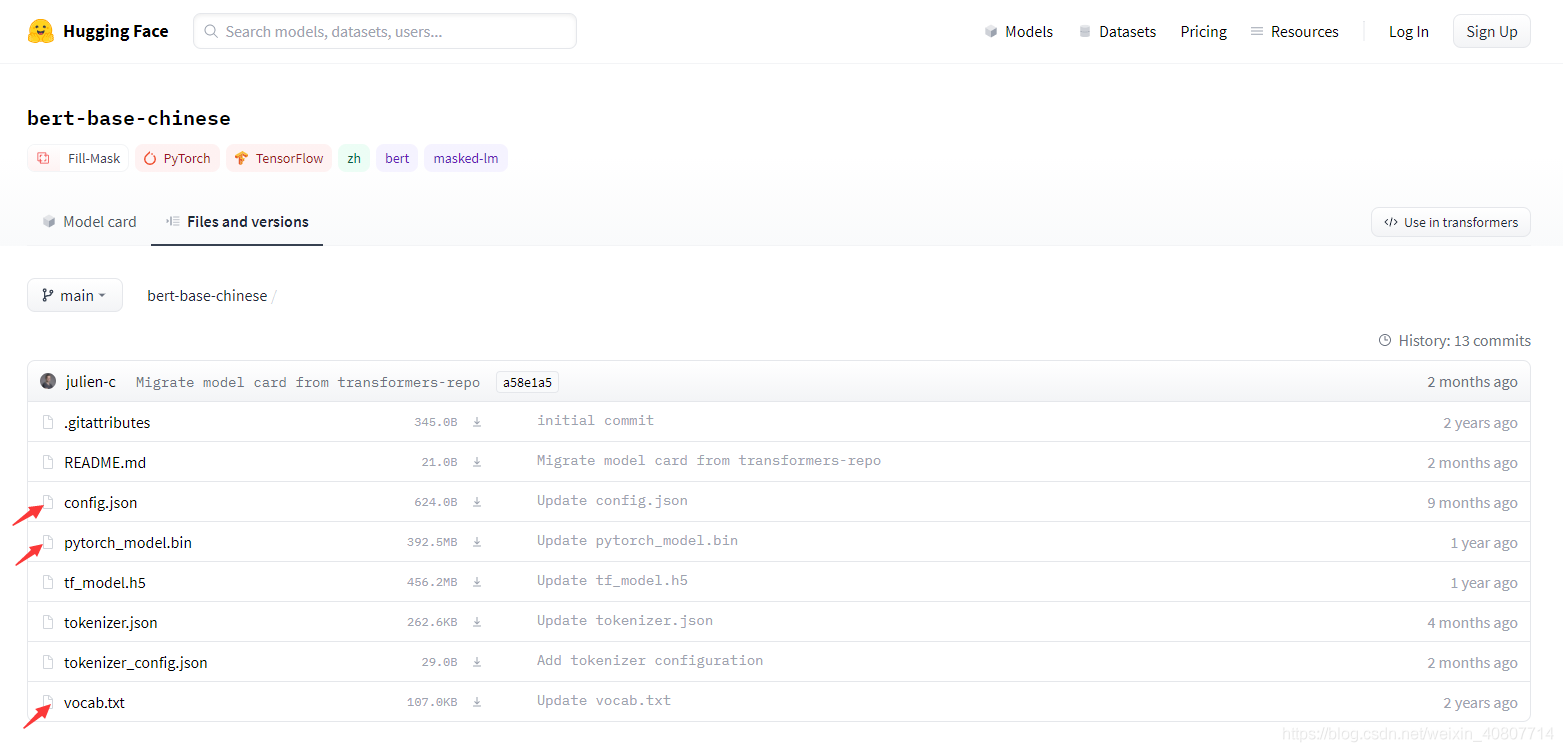The height and width of the screenshot is (752, 1563).
Task: Download vocab.txt via its download arrow
Action: 477,702
